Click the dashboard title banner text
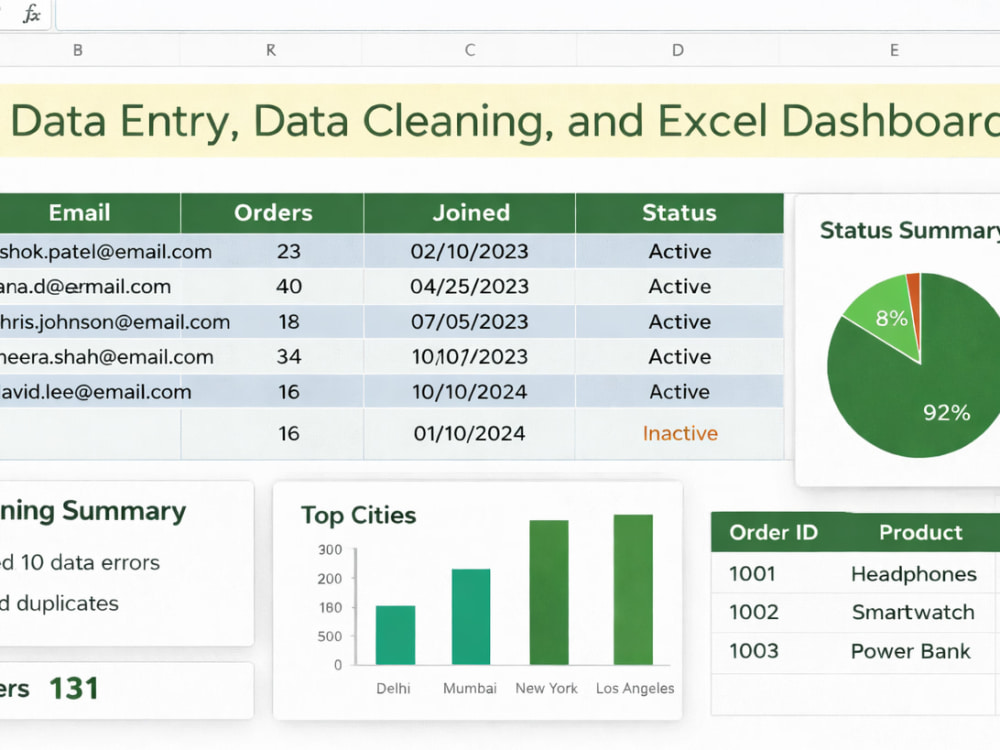 [504, 121]
